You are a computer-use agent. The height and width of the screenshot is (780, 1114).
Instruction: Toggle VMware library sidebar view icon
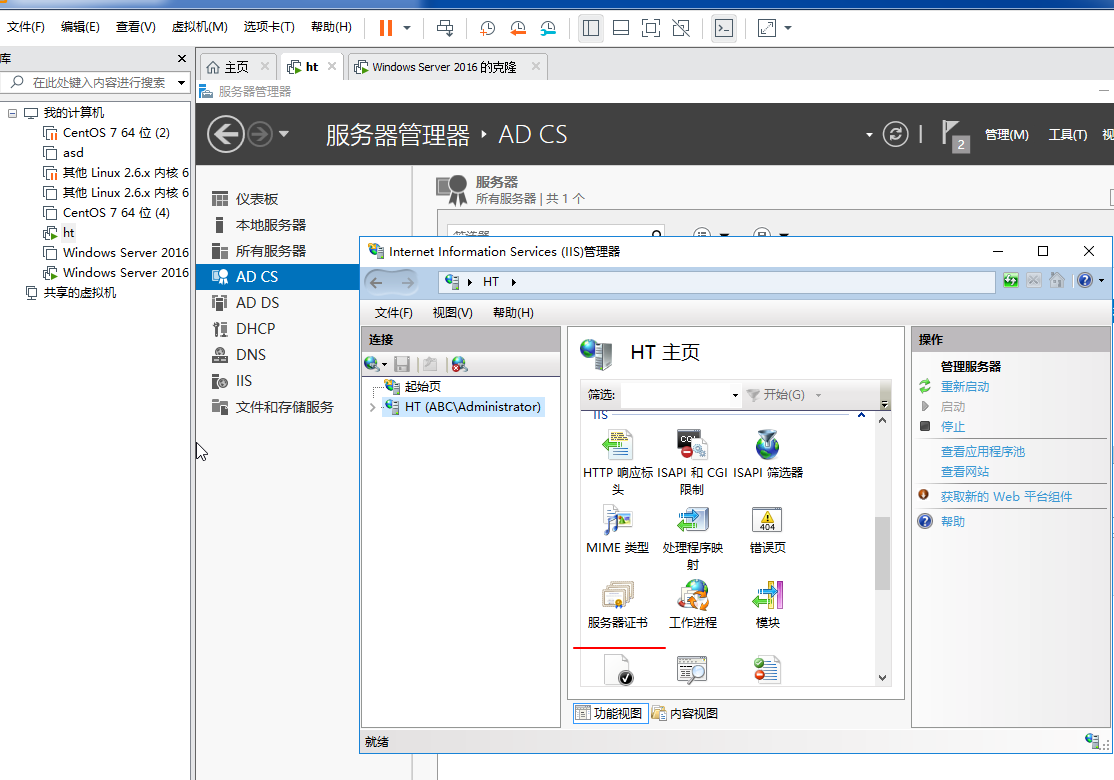tap(590, 28)
